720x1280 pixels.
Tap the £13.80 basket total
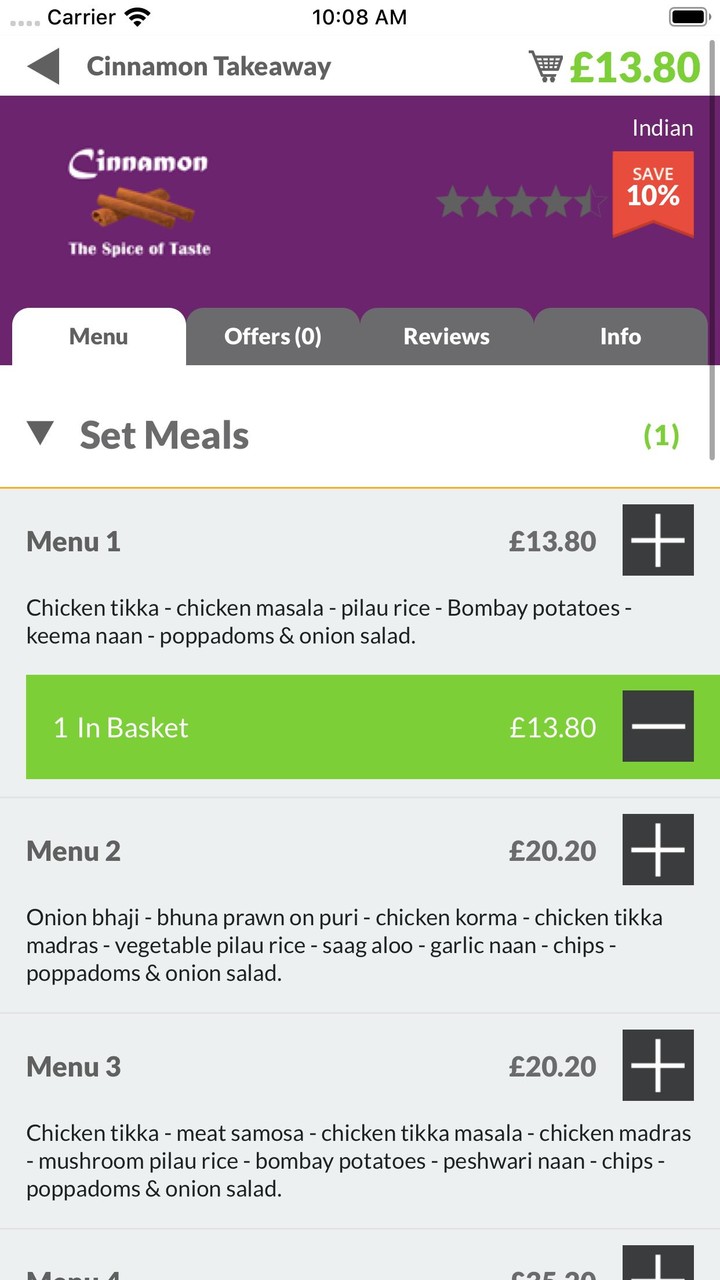click(x=635, y=67)
